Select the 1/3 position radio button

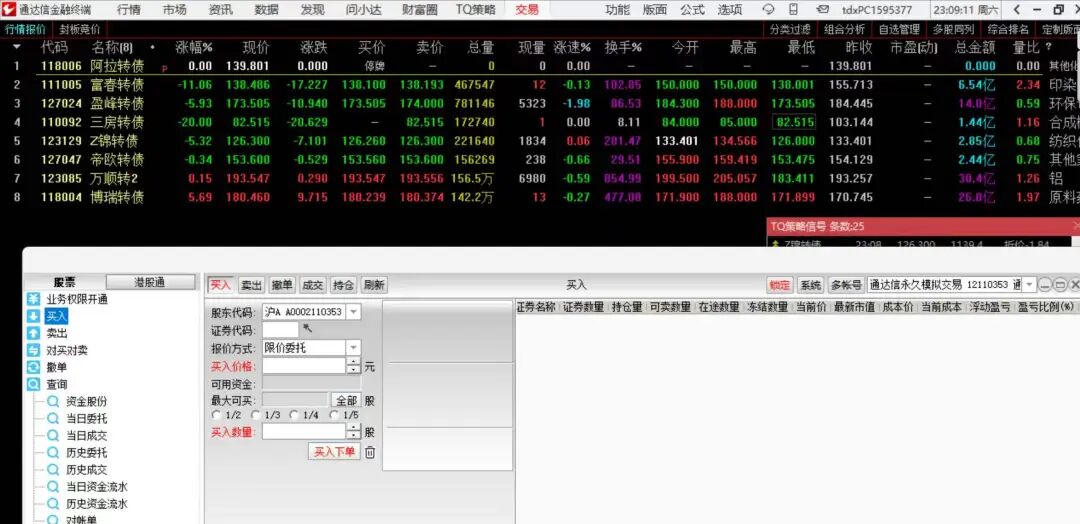(256, 415)
